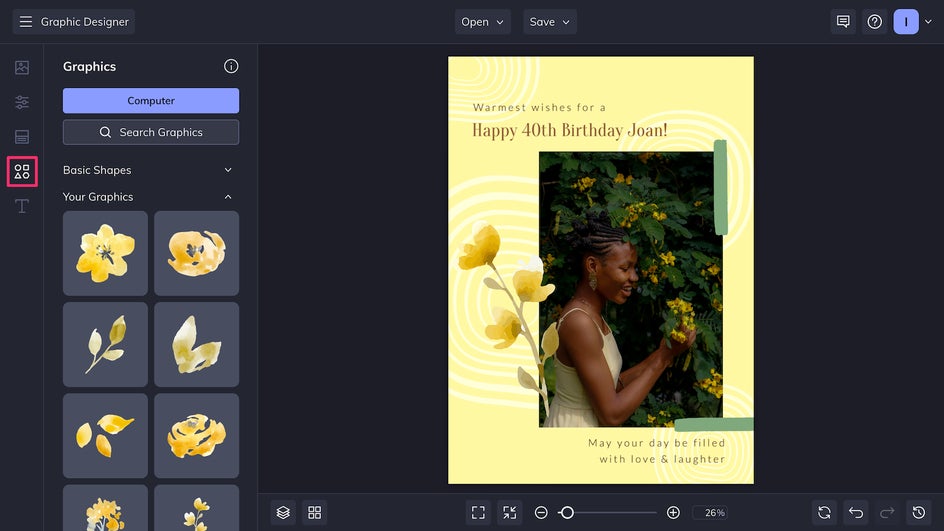Show Graphics panel info icon
944x531 pixels.
pyautogui.click(x=231, y=66)
